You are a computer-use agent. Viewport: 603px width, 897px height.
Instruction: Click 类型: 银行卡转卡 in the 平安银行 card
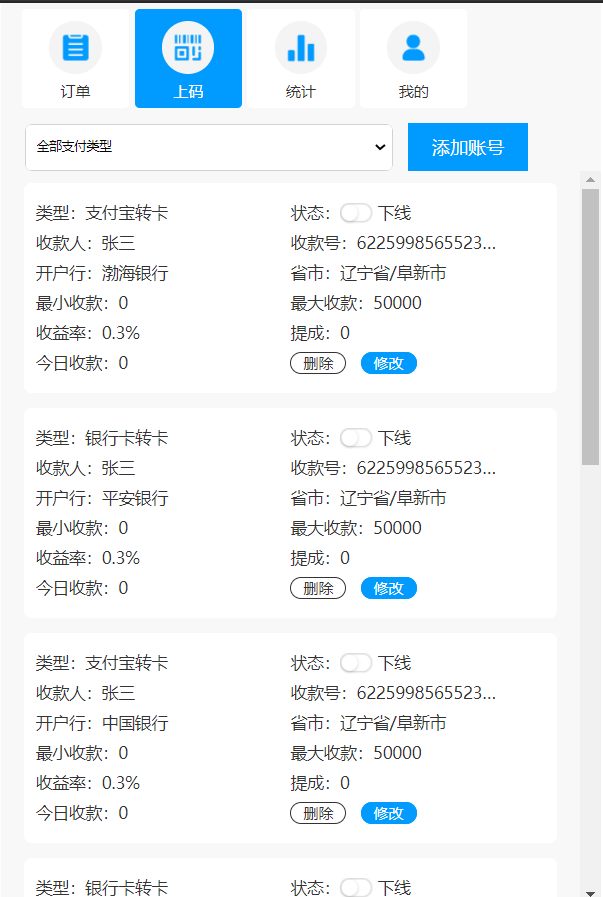102,438
